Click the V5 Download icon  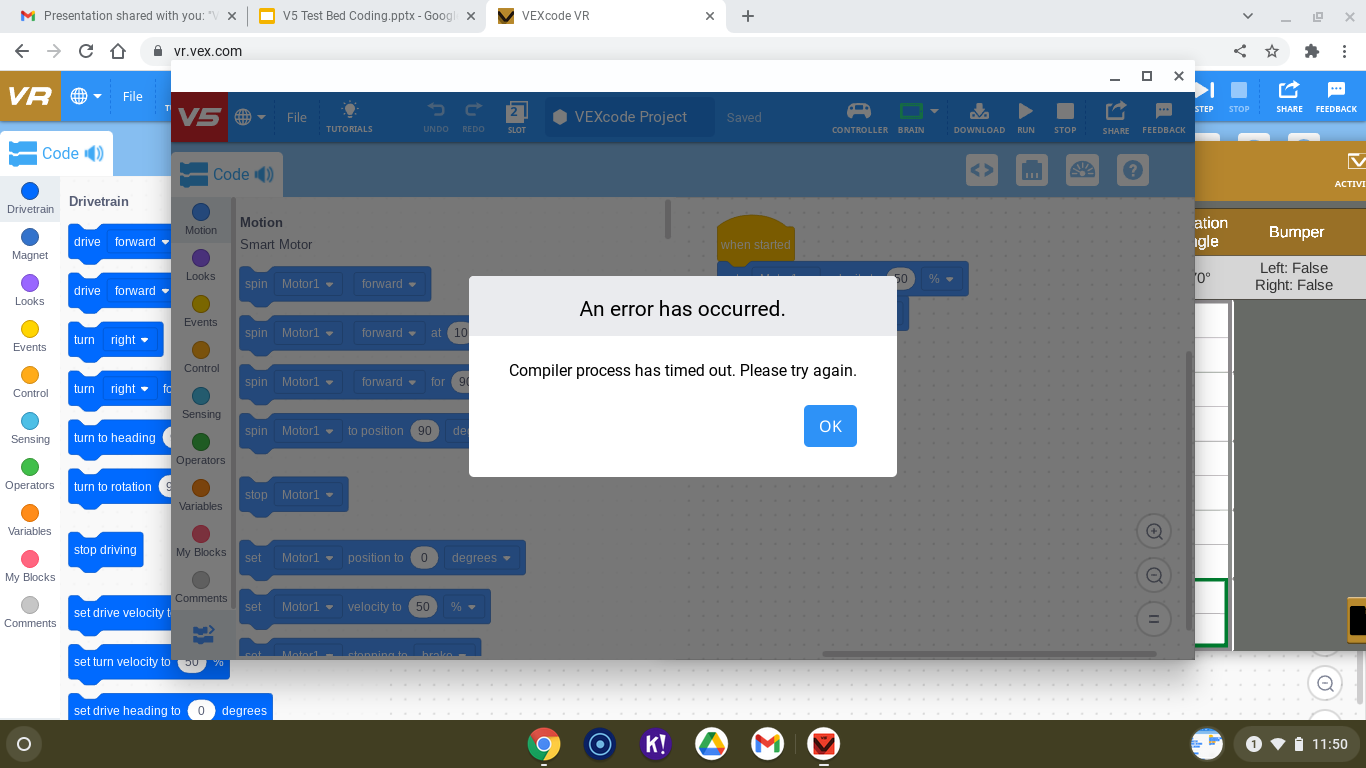[x=979, y=117]
